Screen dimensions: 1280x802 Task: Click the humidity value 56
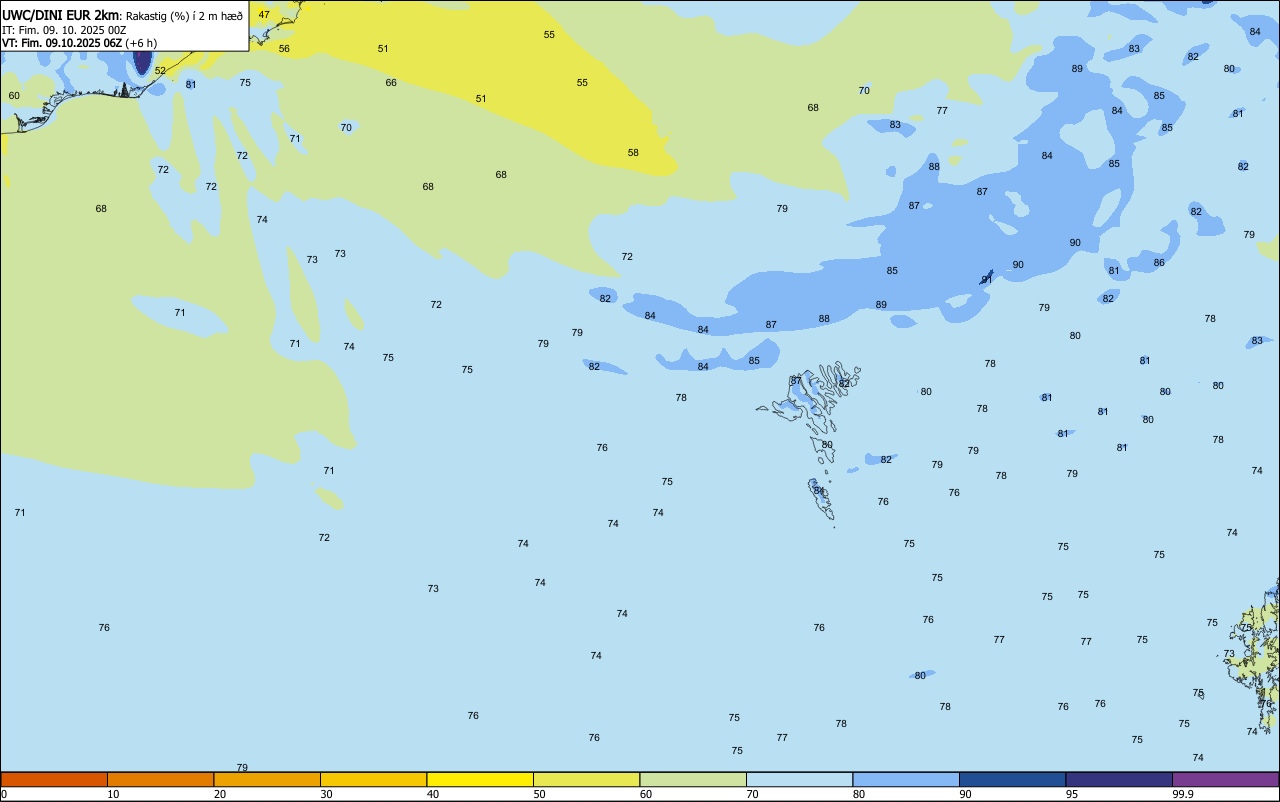point(284,49)
